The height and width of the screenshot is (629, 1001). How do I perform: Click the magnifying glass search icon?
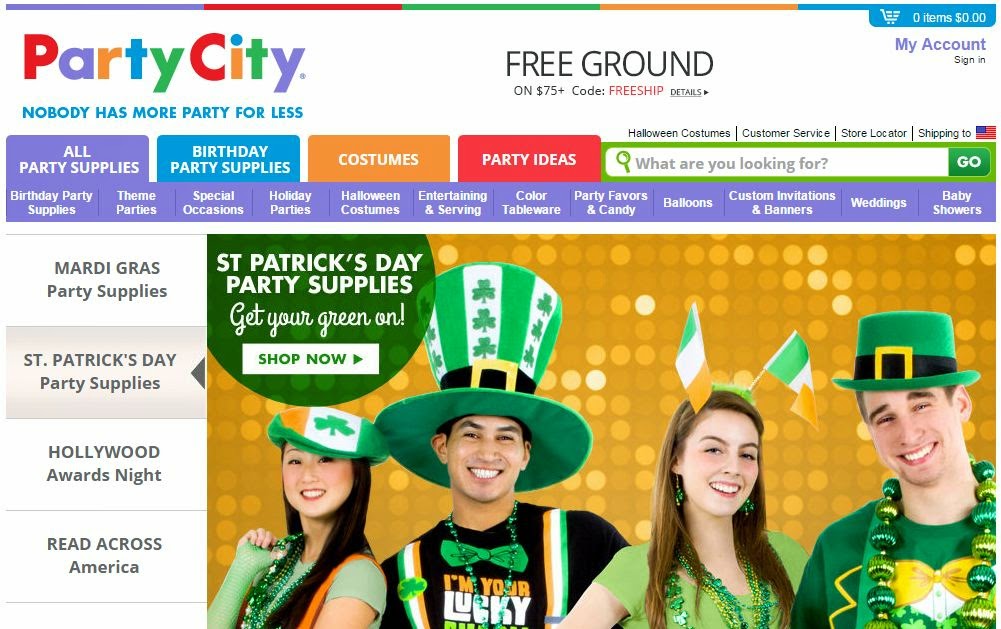(623, 162)
